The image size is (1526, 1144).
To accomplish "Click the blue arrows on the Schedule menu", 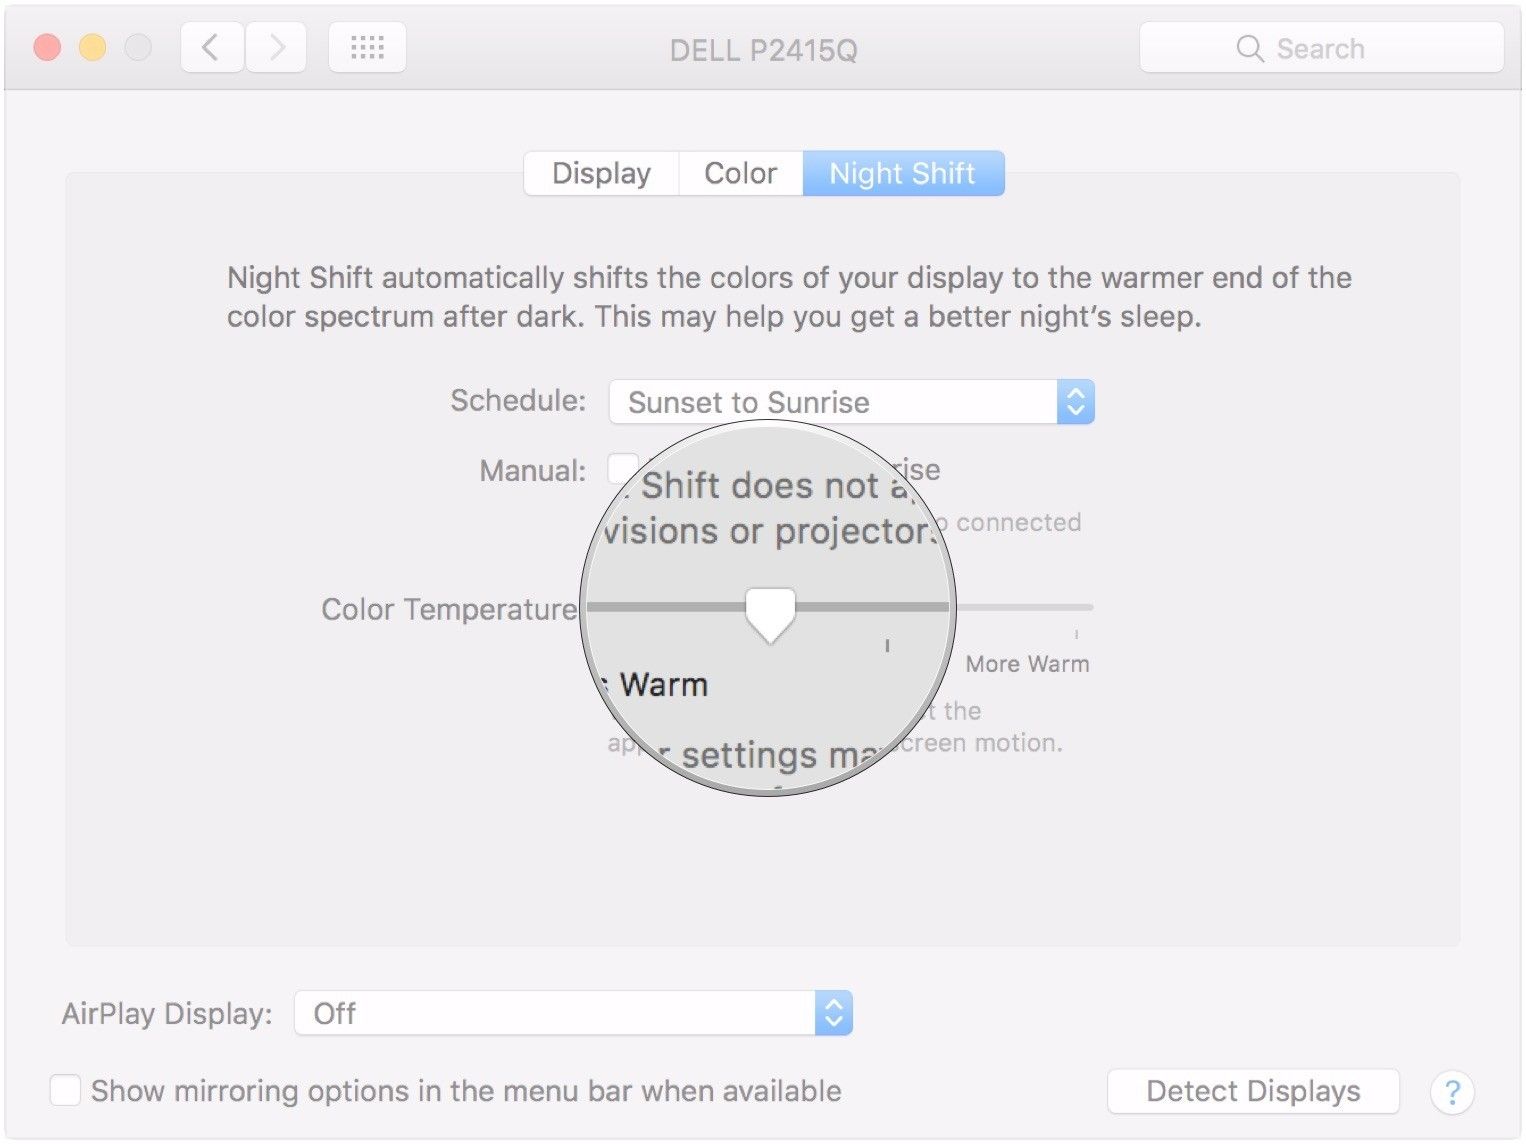I will pyautogui.click(x=1075, y=402).
